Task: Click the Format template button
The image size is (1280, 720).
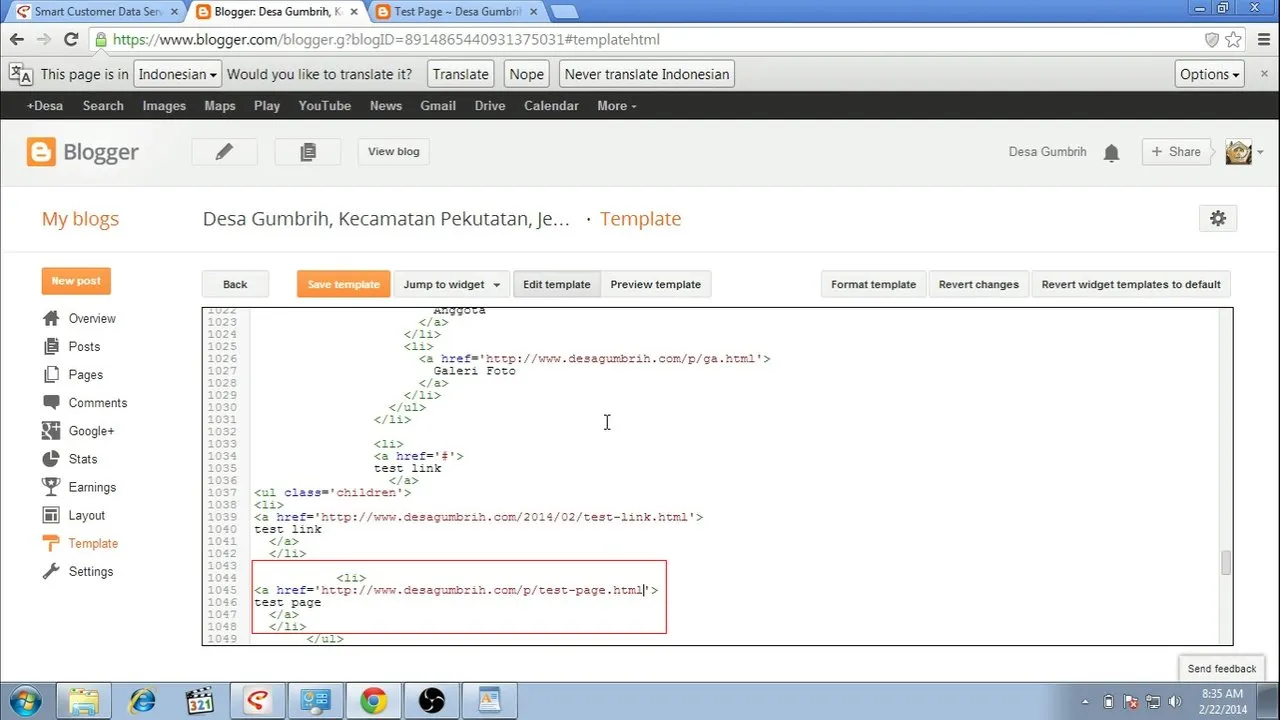Action: [874, 284]
